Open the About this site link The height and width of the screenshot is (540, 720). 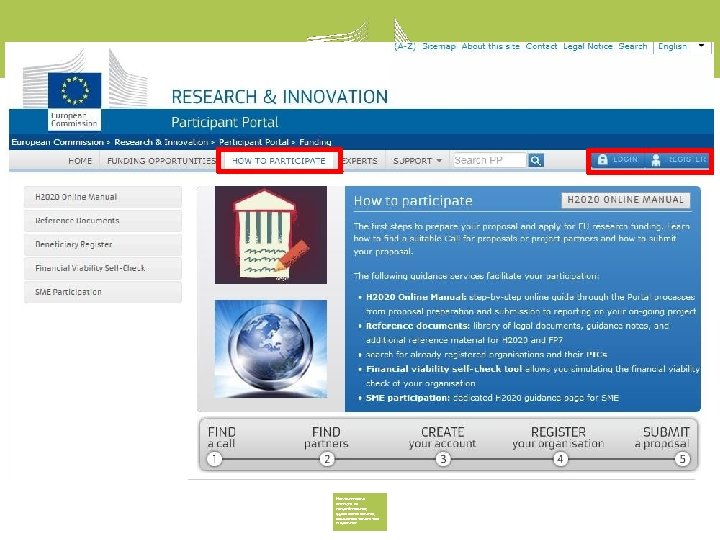pyautogui.click(x=490, y=46)
